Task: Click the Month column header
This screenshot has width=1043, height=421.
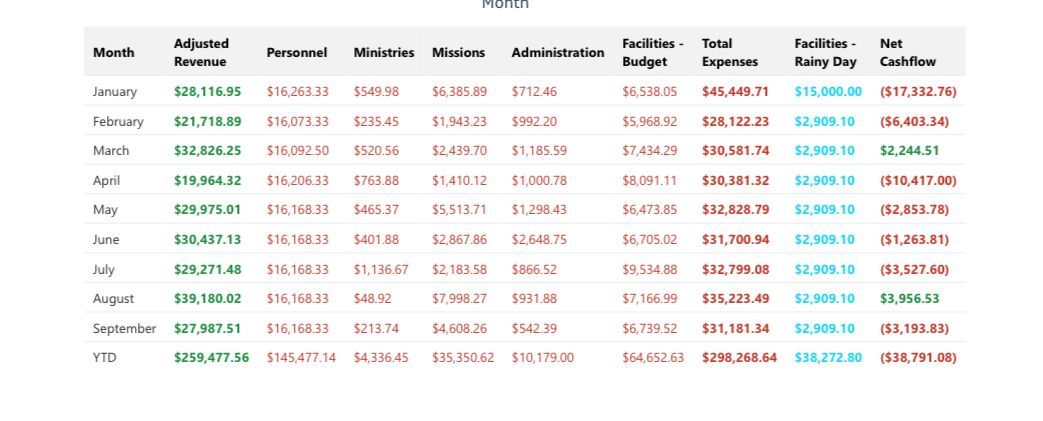Action: click(113, 52)
